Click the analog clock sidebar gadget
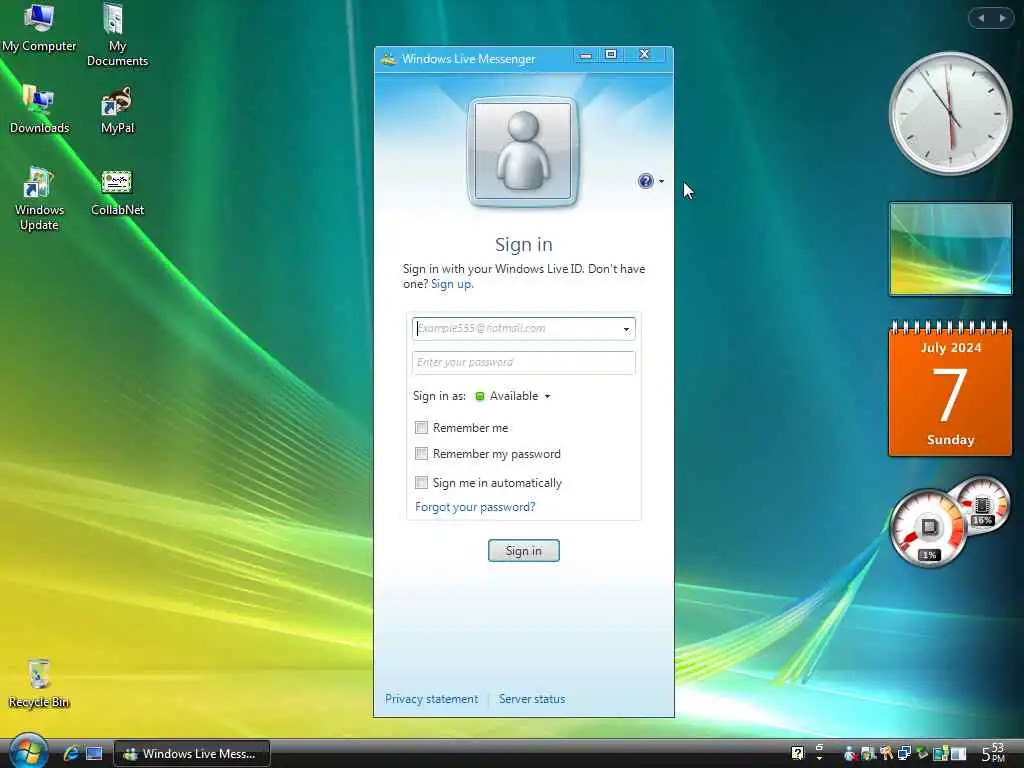This screenshot has height=768, width=1024. point(950,114)
